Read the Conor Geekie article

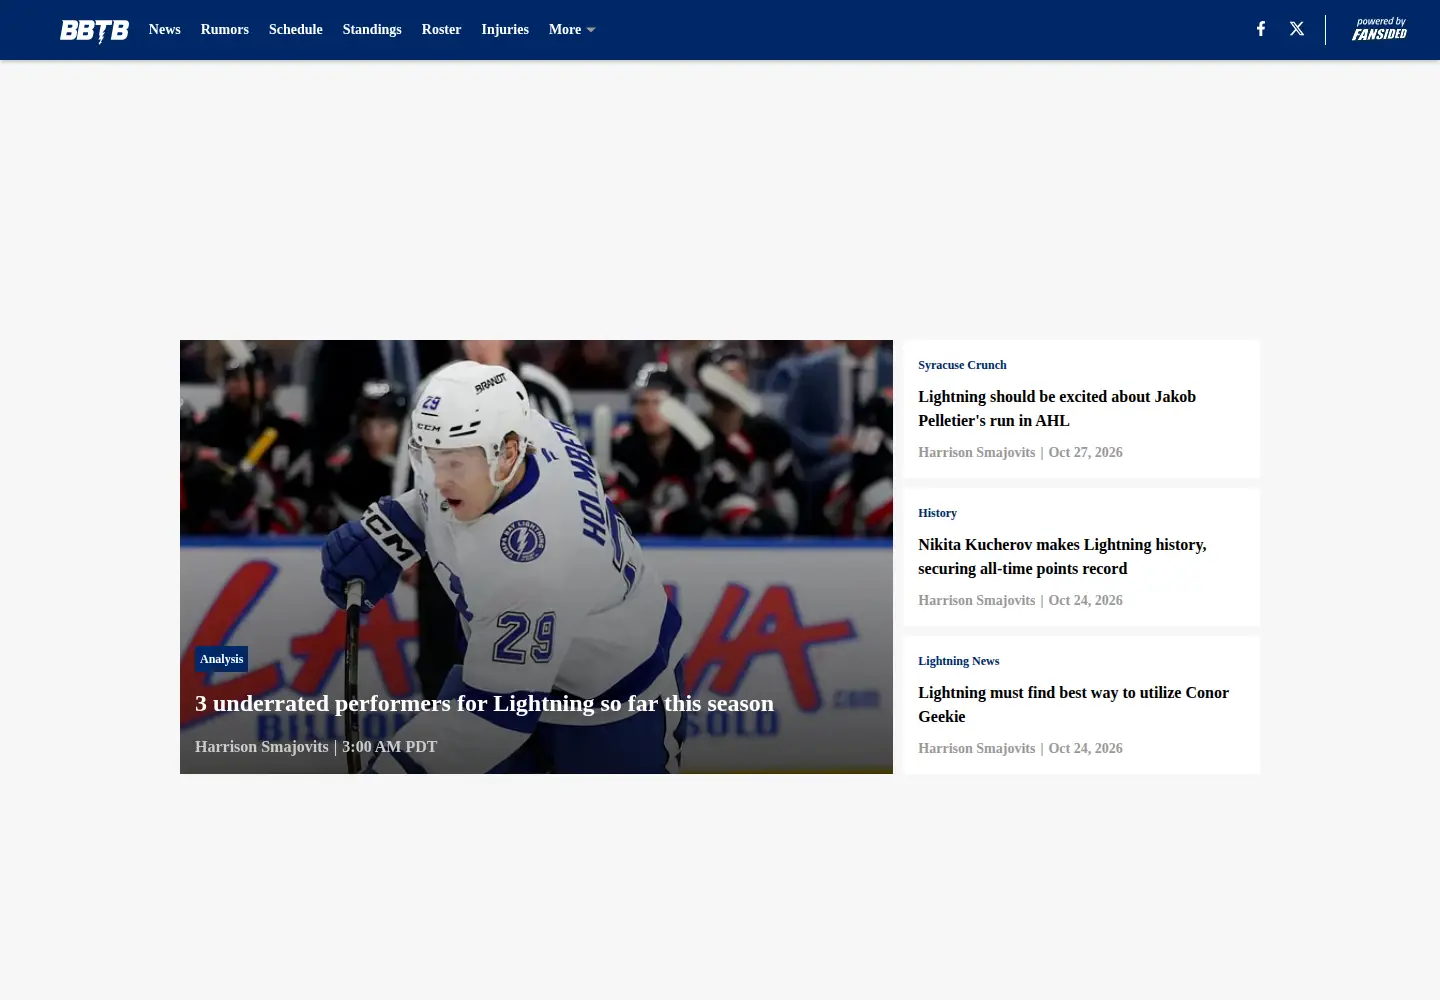click(x=1073, y=705)
